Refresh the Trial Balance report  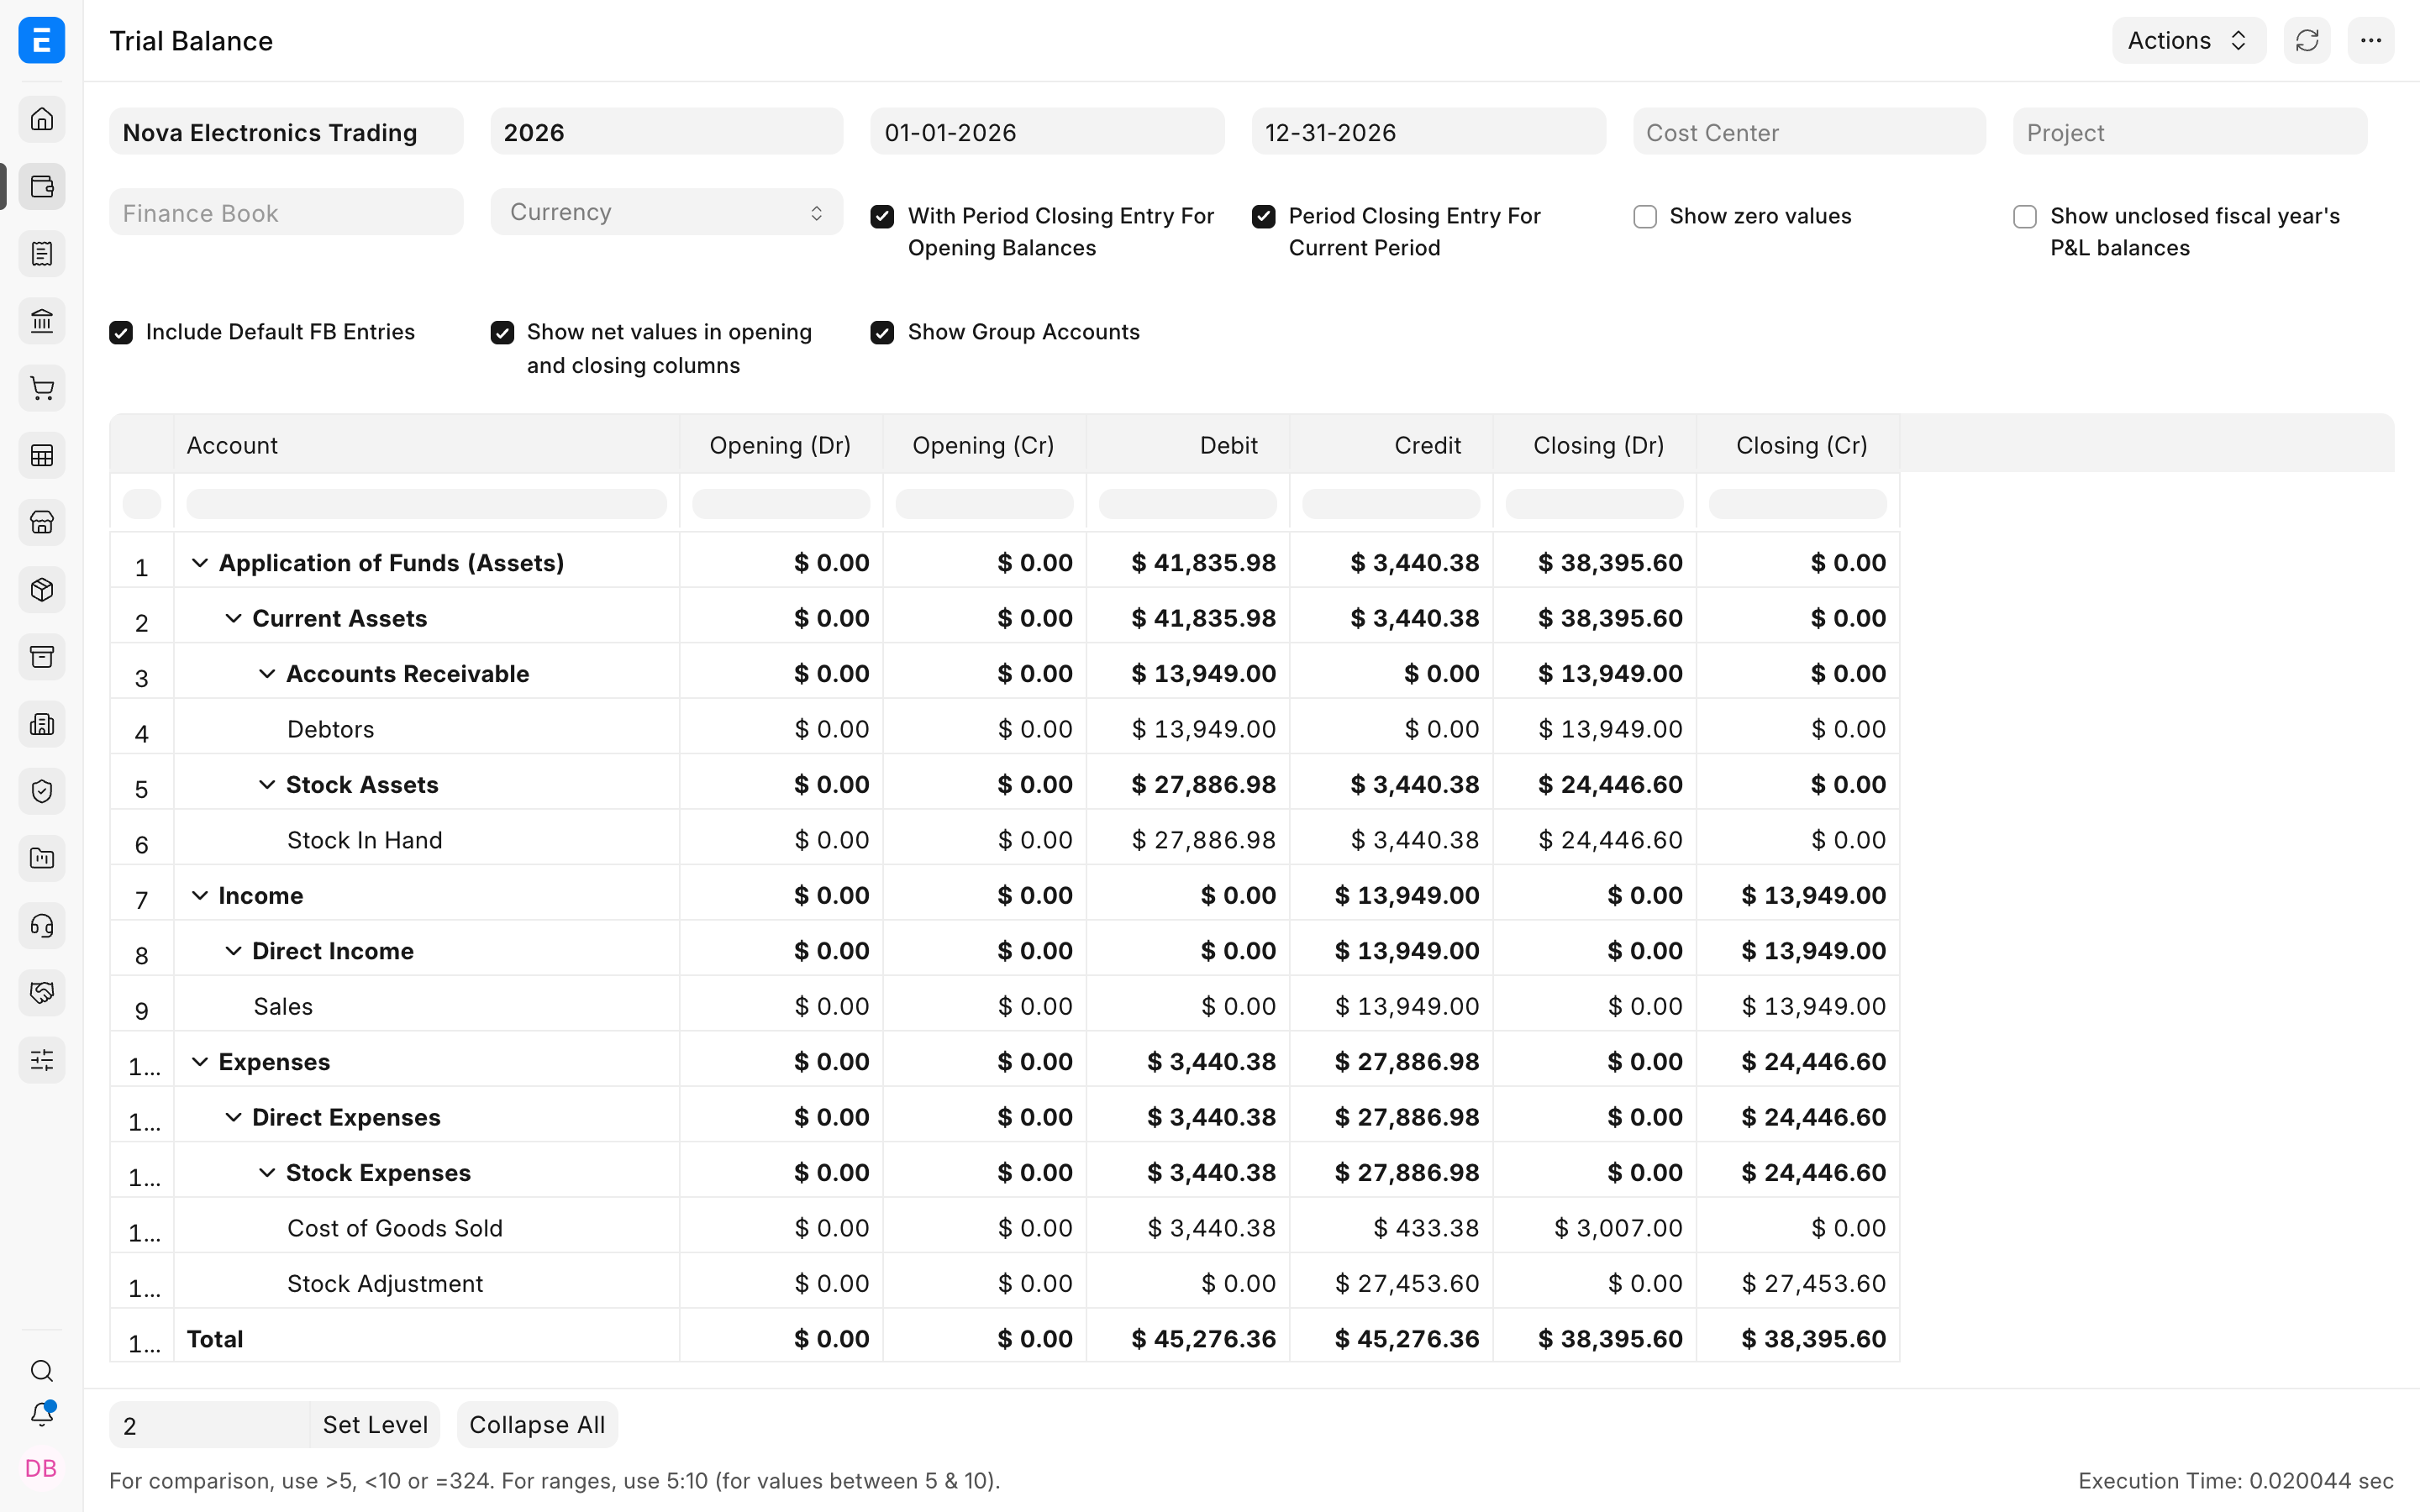pyautogui.click(x=2307, y=40)
